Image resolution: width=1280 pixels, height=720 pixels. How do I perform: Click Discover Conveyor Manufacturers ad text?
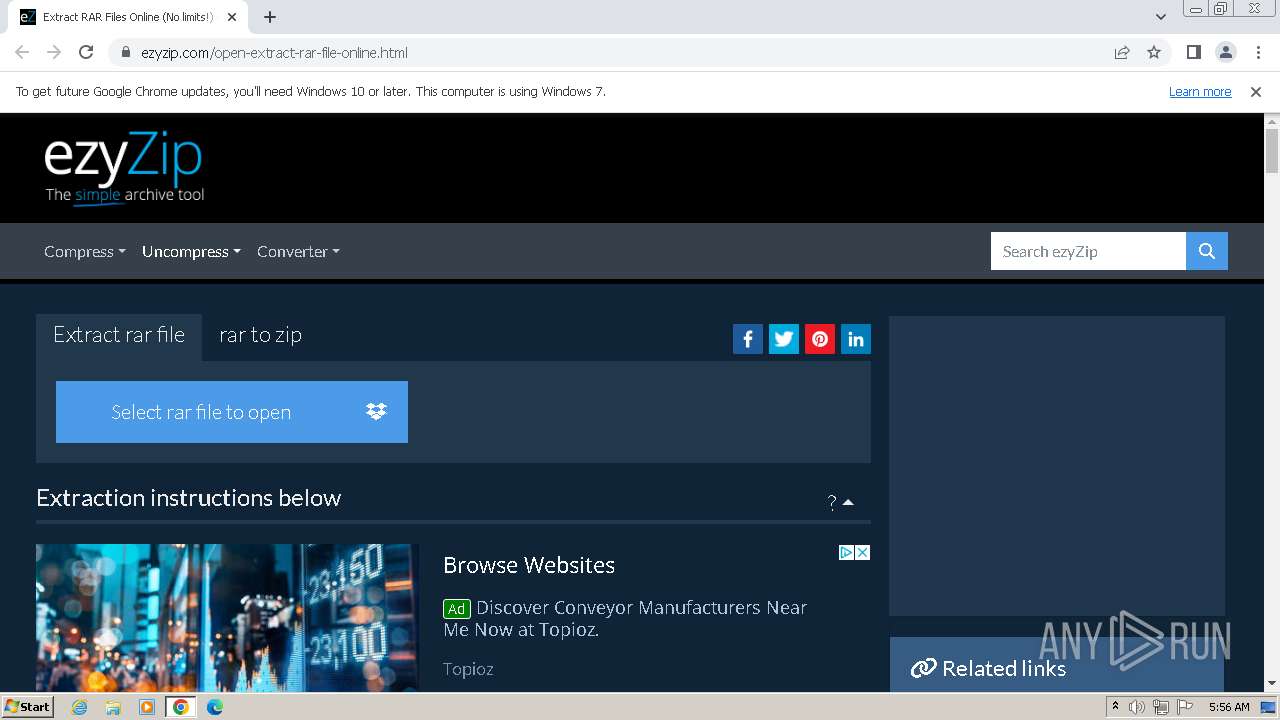click(x=625, y=619)
